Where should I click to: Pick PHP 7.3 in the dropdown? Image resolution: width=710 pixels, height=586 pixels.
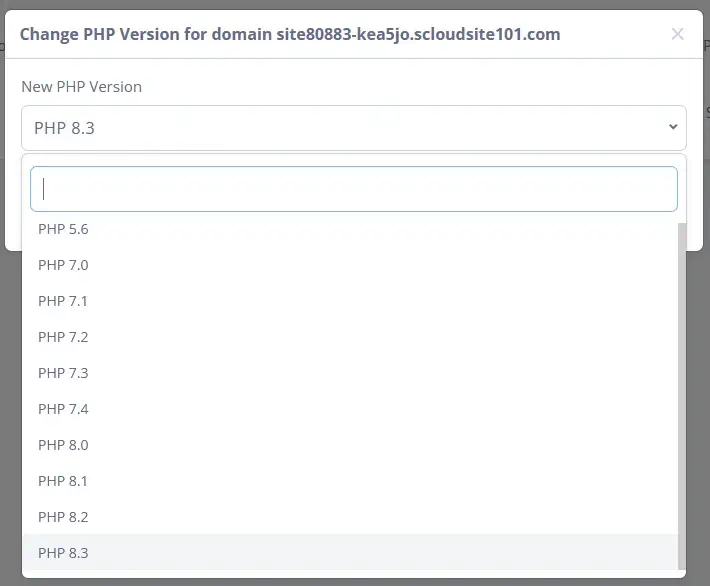click(x=350, y=373)
